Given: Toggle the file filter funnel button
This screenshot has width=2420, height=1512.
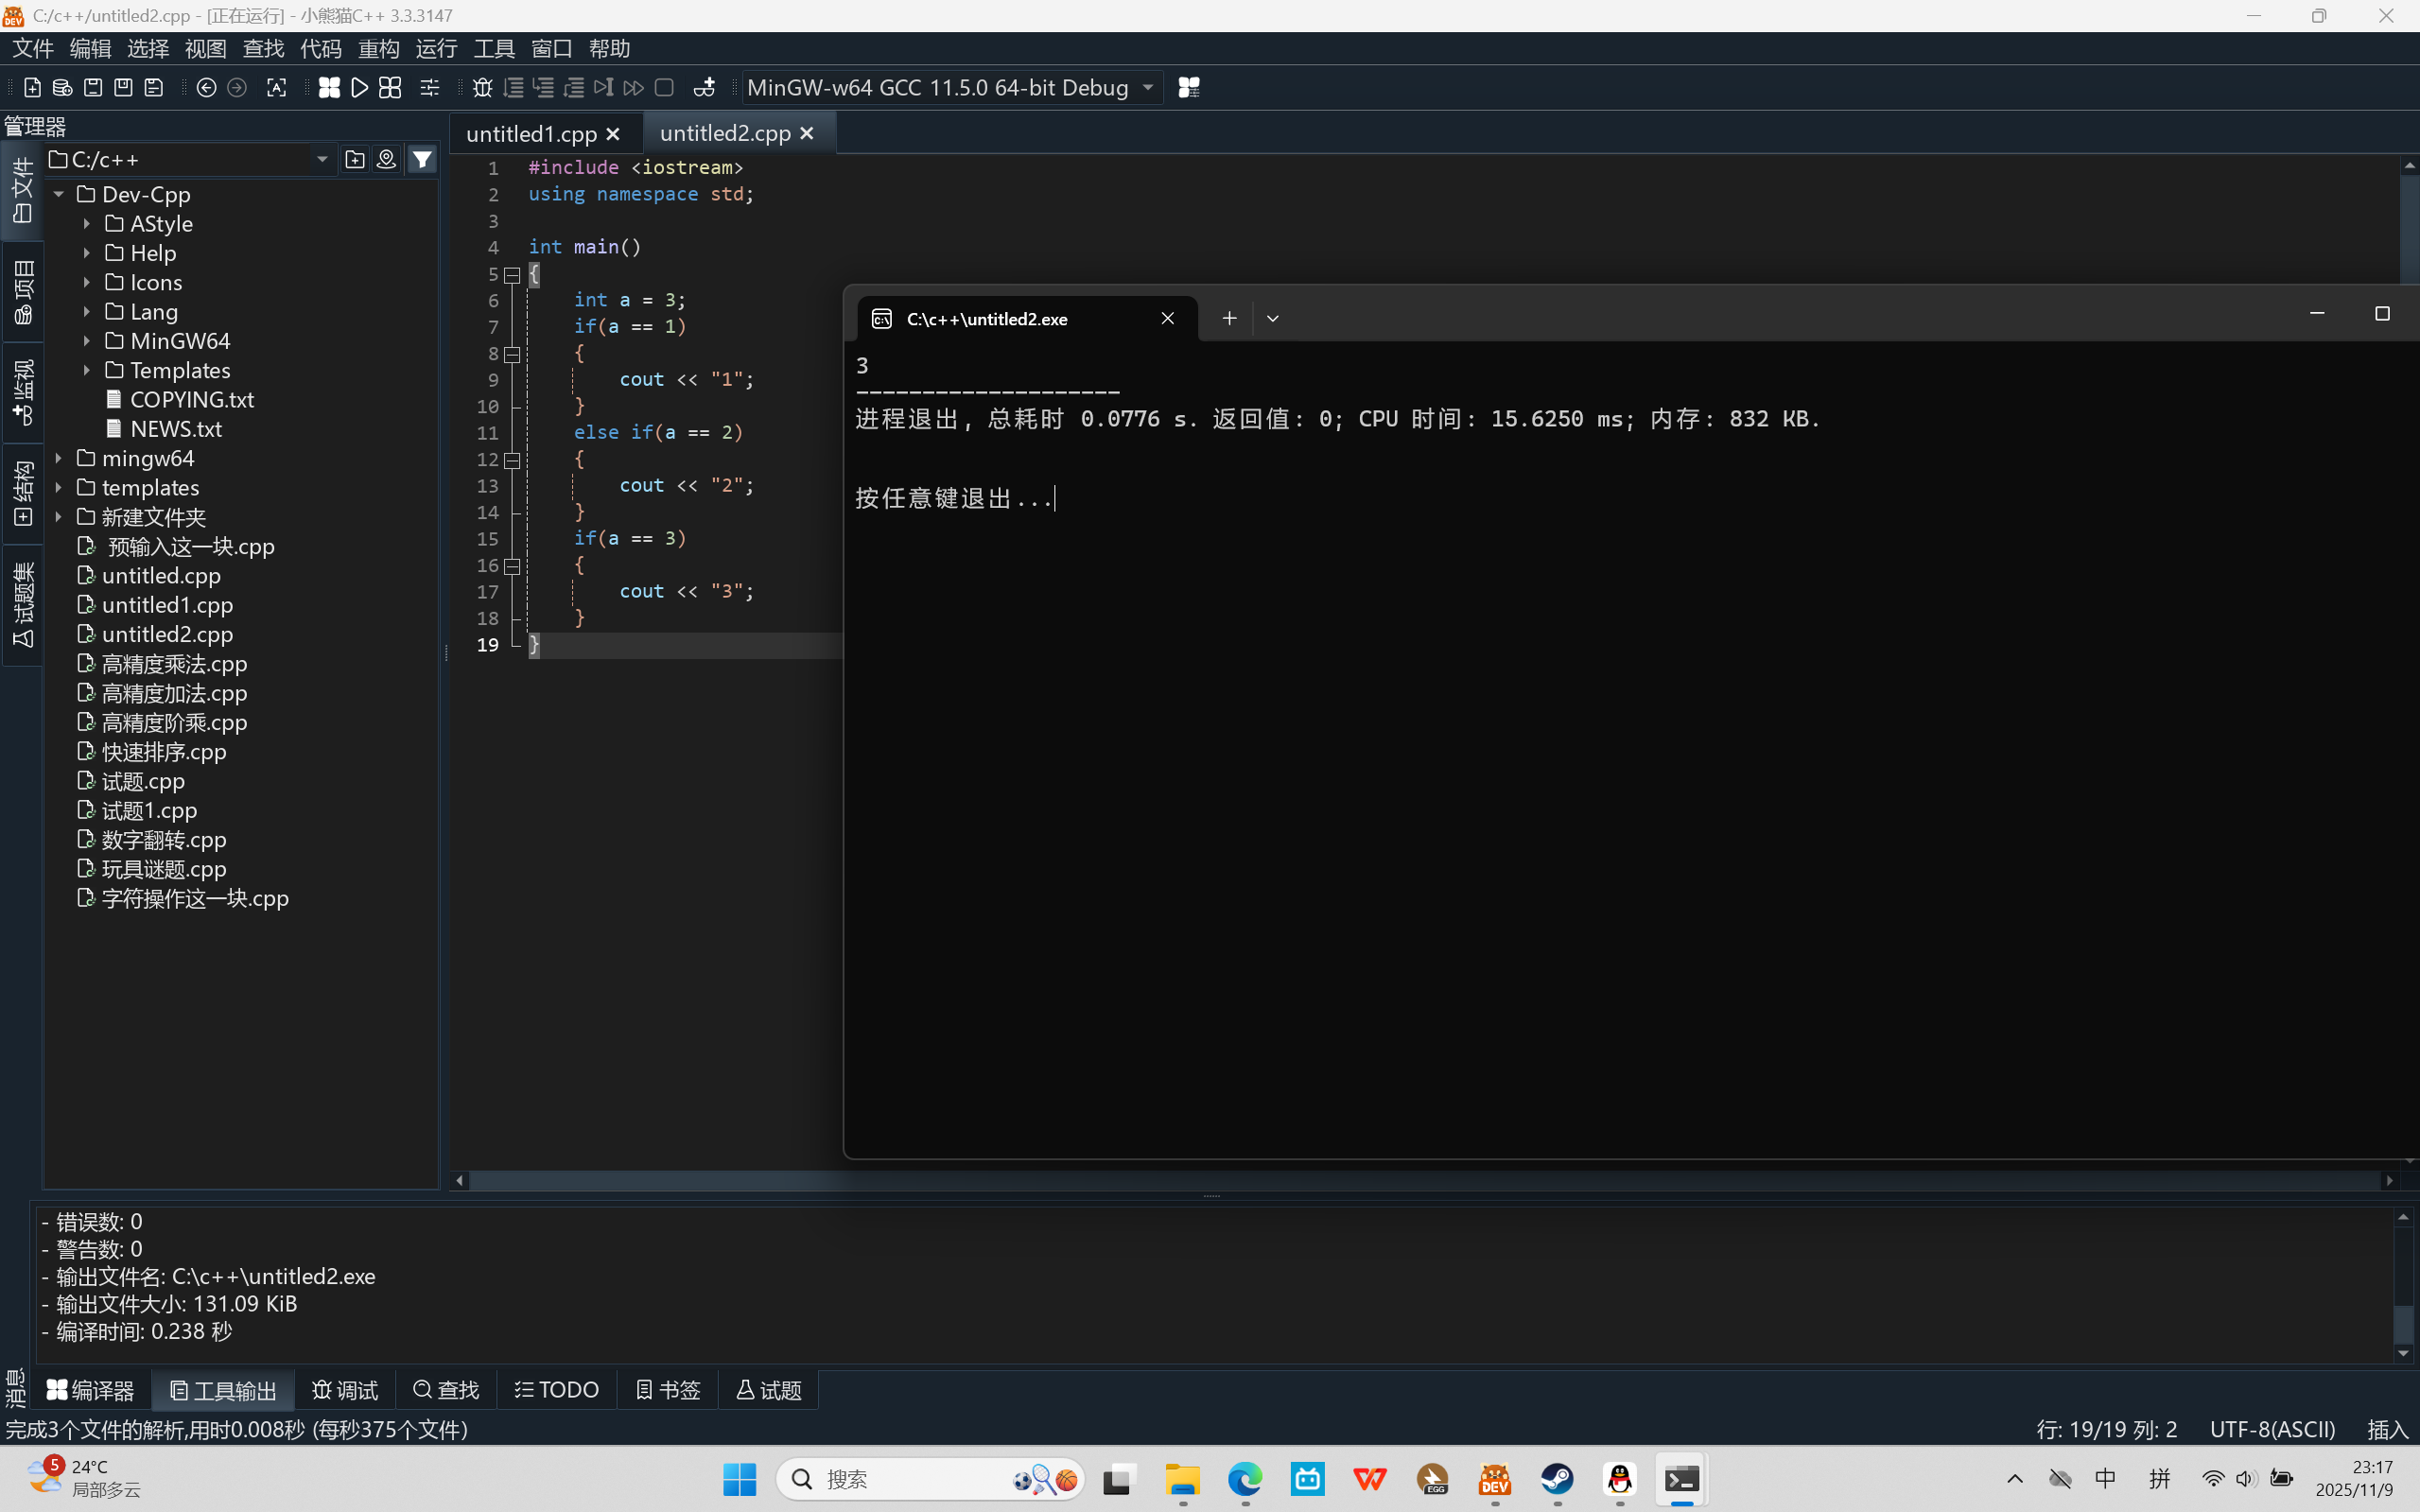Looking at the screenshot, I should pyautogui.click(x=423, y=159).
